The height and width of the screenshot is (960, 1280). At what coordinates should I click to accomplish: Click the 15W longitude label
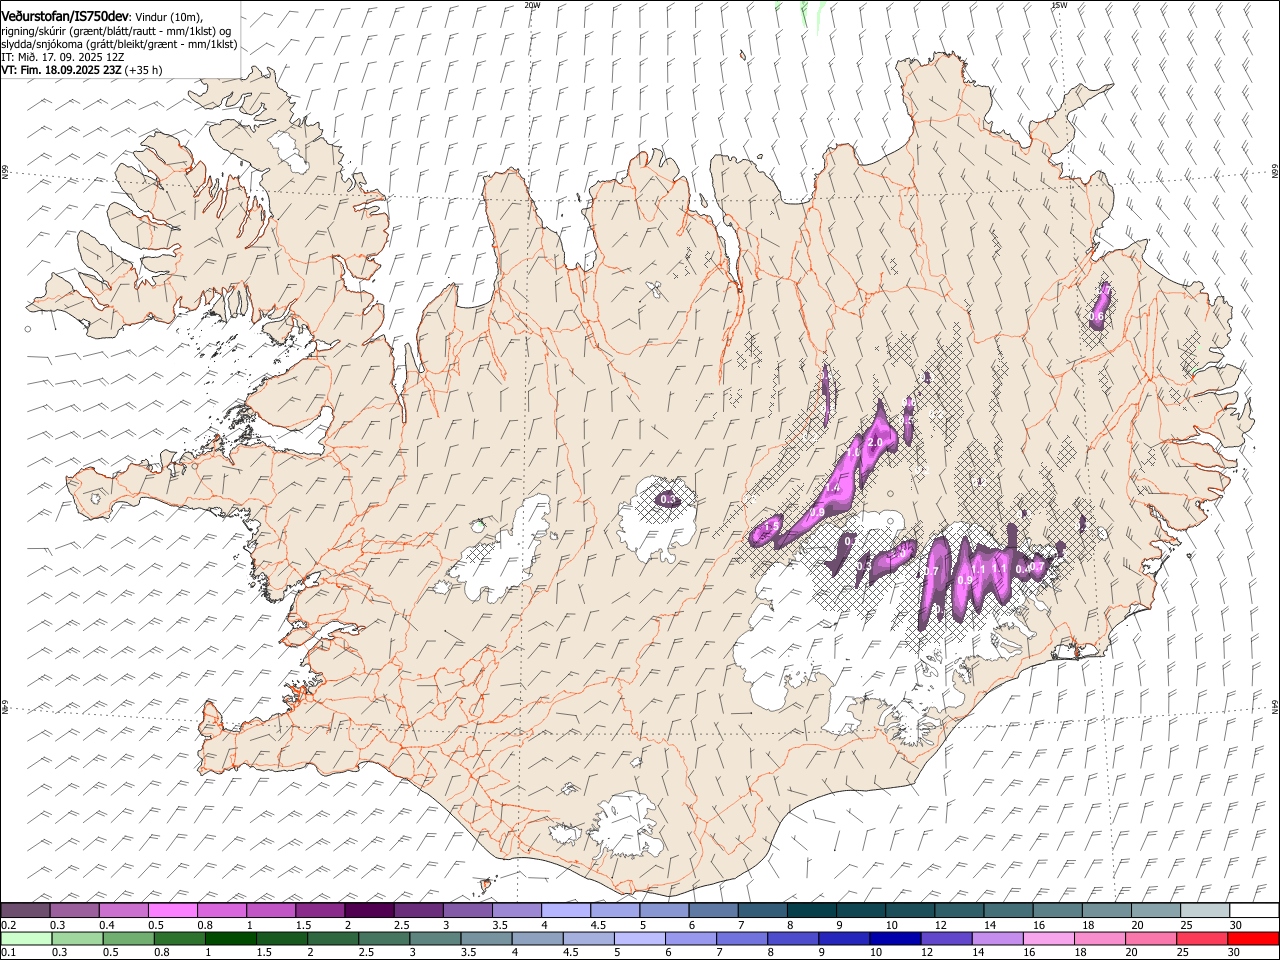point(1059,5)
